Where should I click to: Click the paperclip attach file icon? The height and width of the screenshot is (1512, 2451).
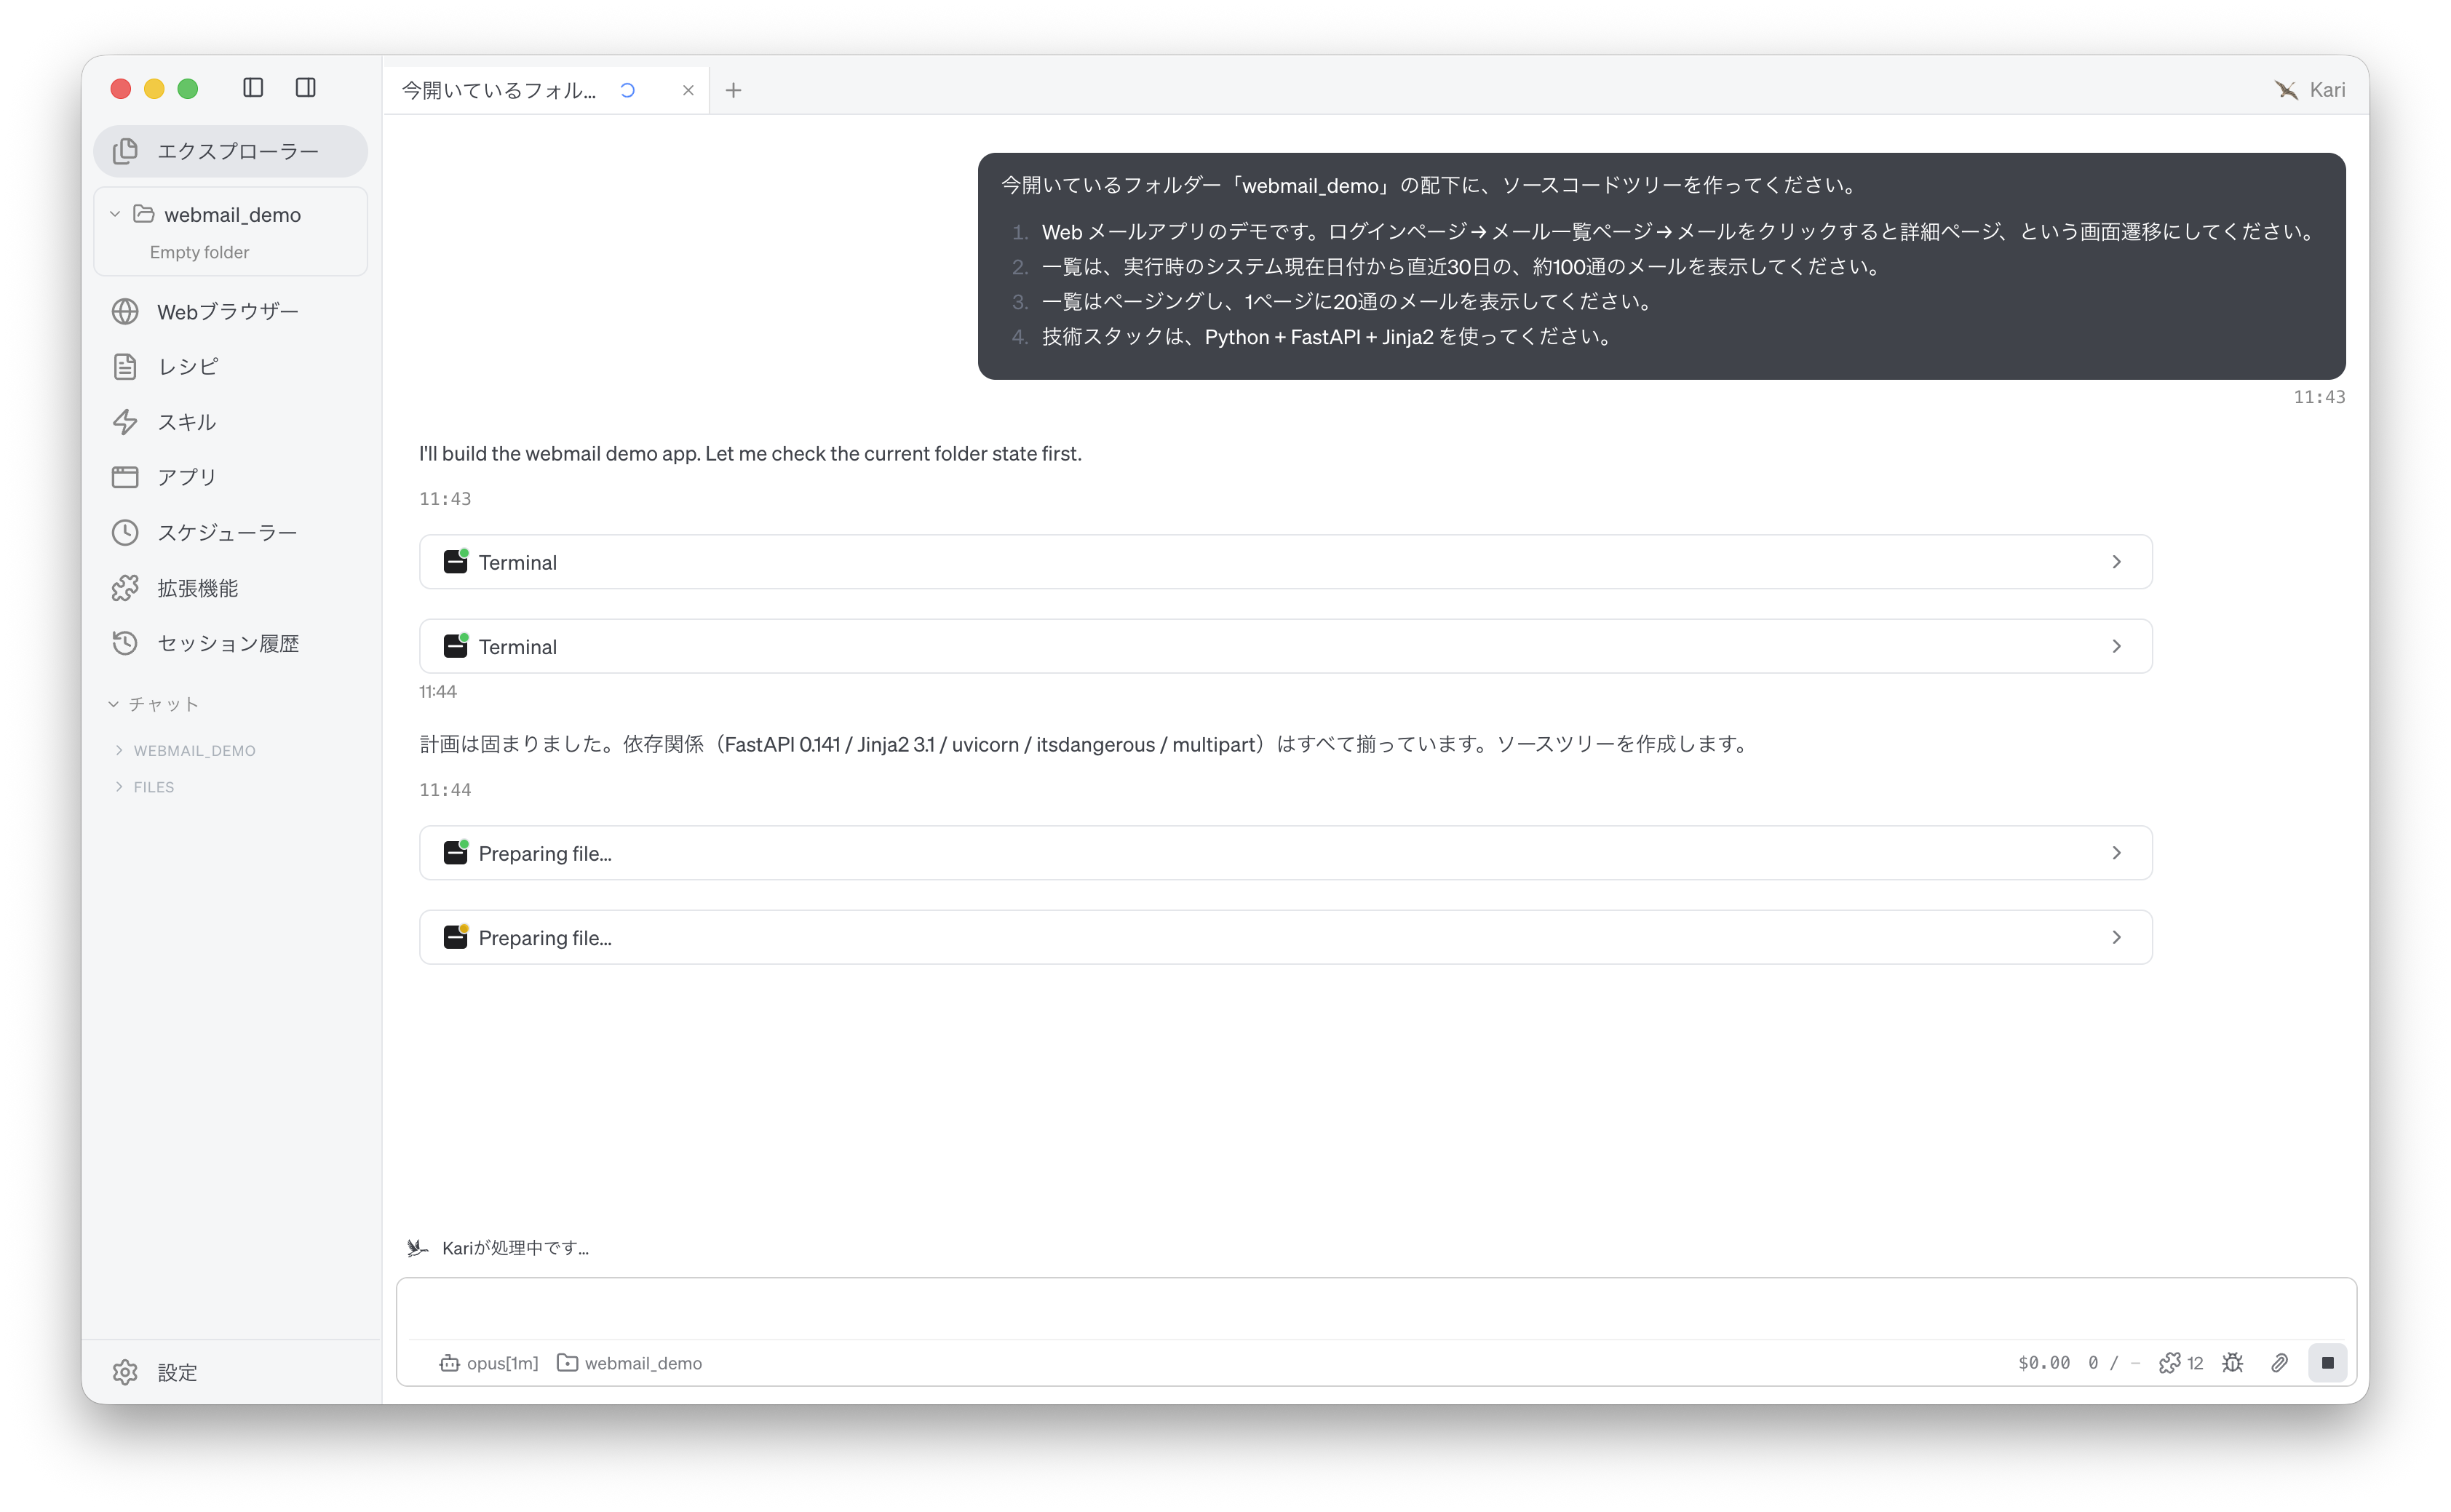click(2279, 1363)
